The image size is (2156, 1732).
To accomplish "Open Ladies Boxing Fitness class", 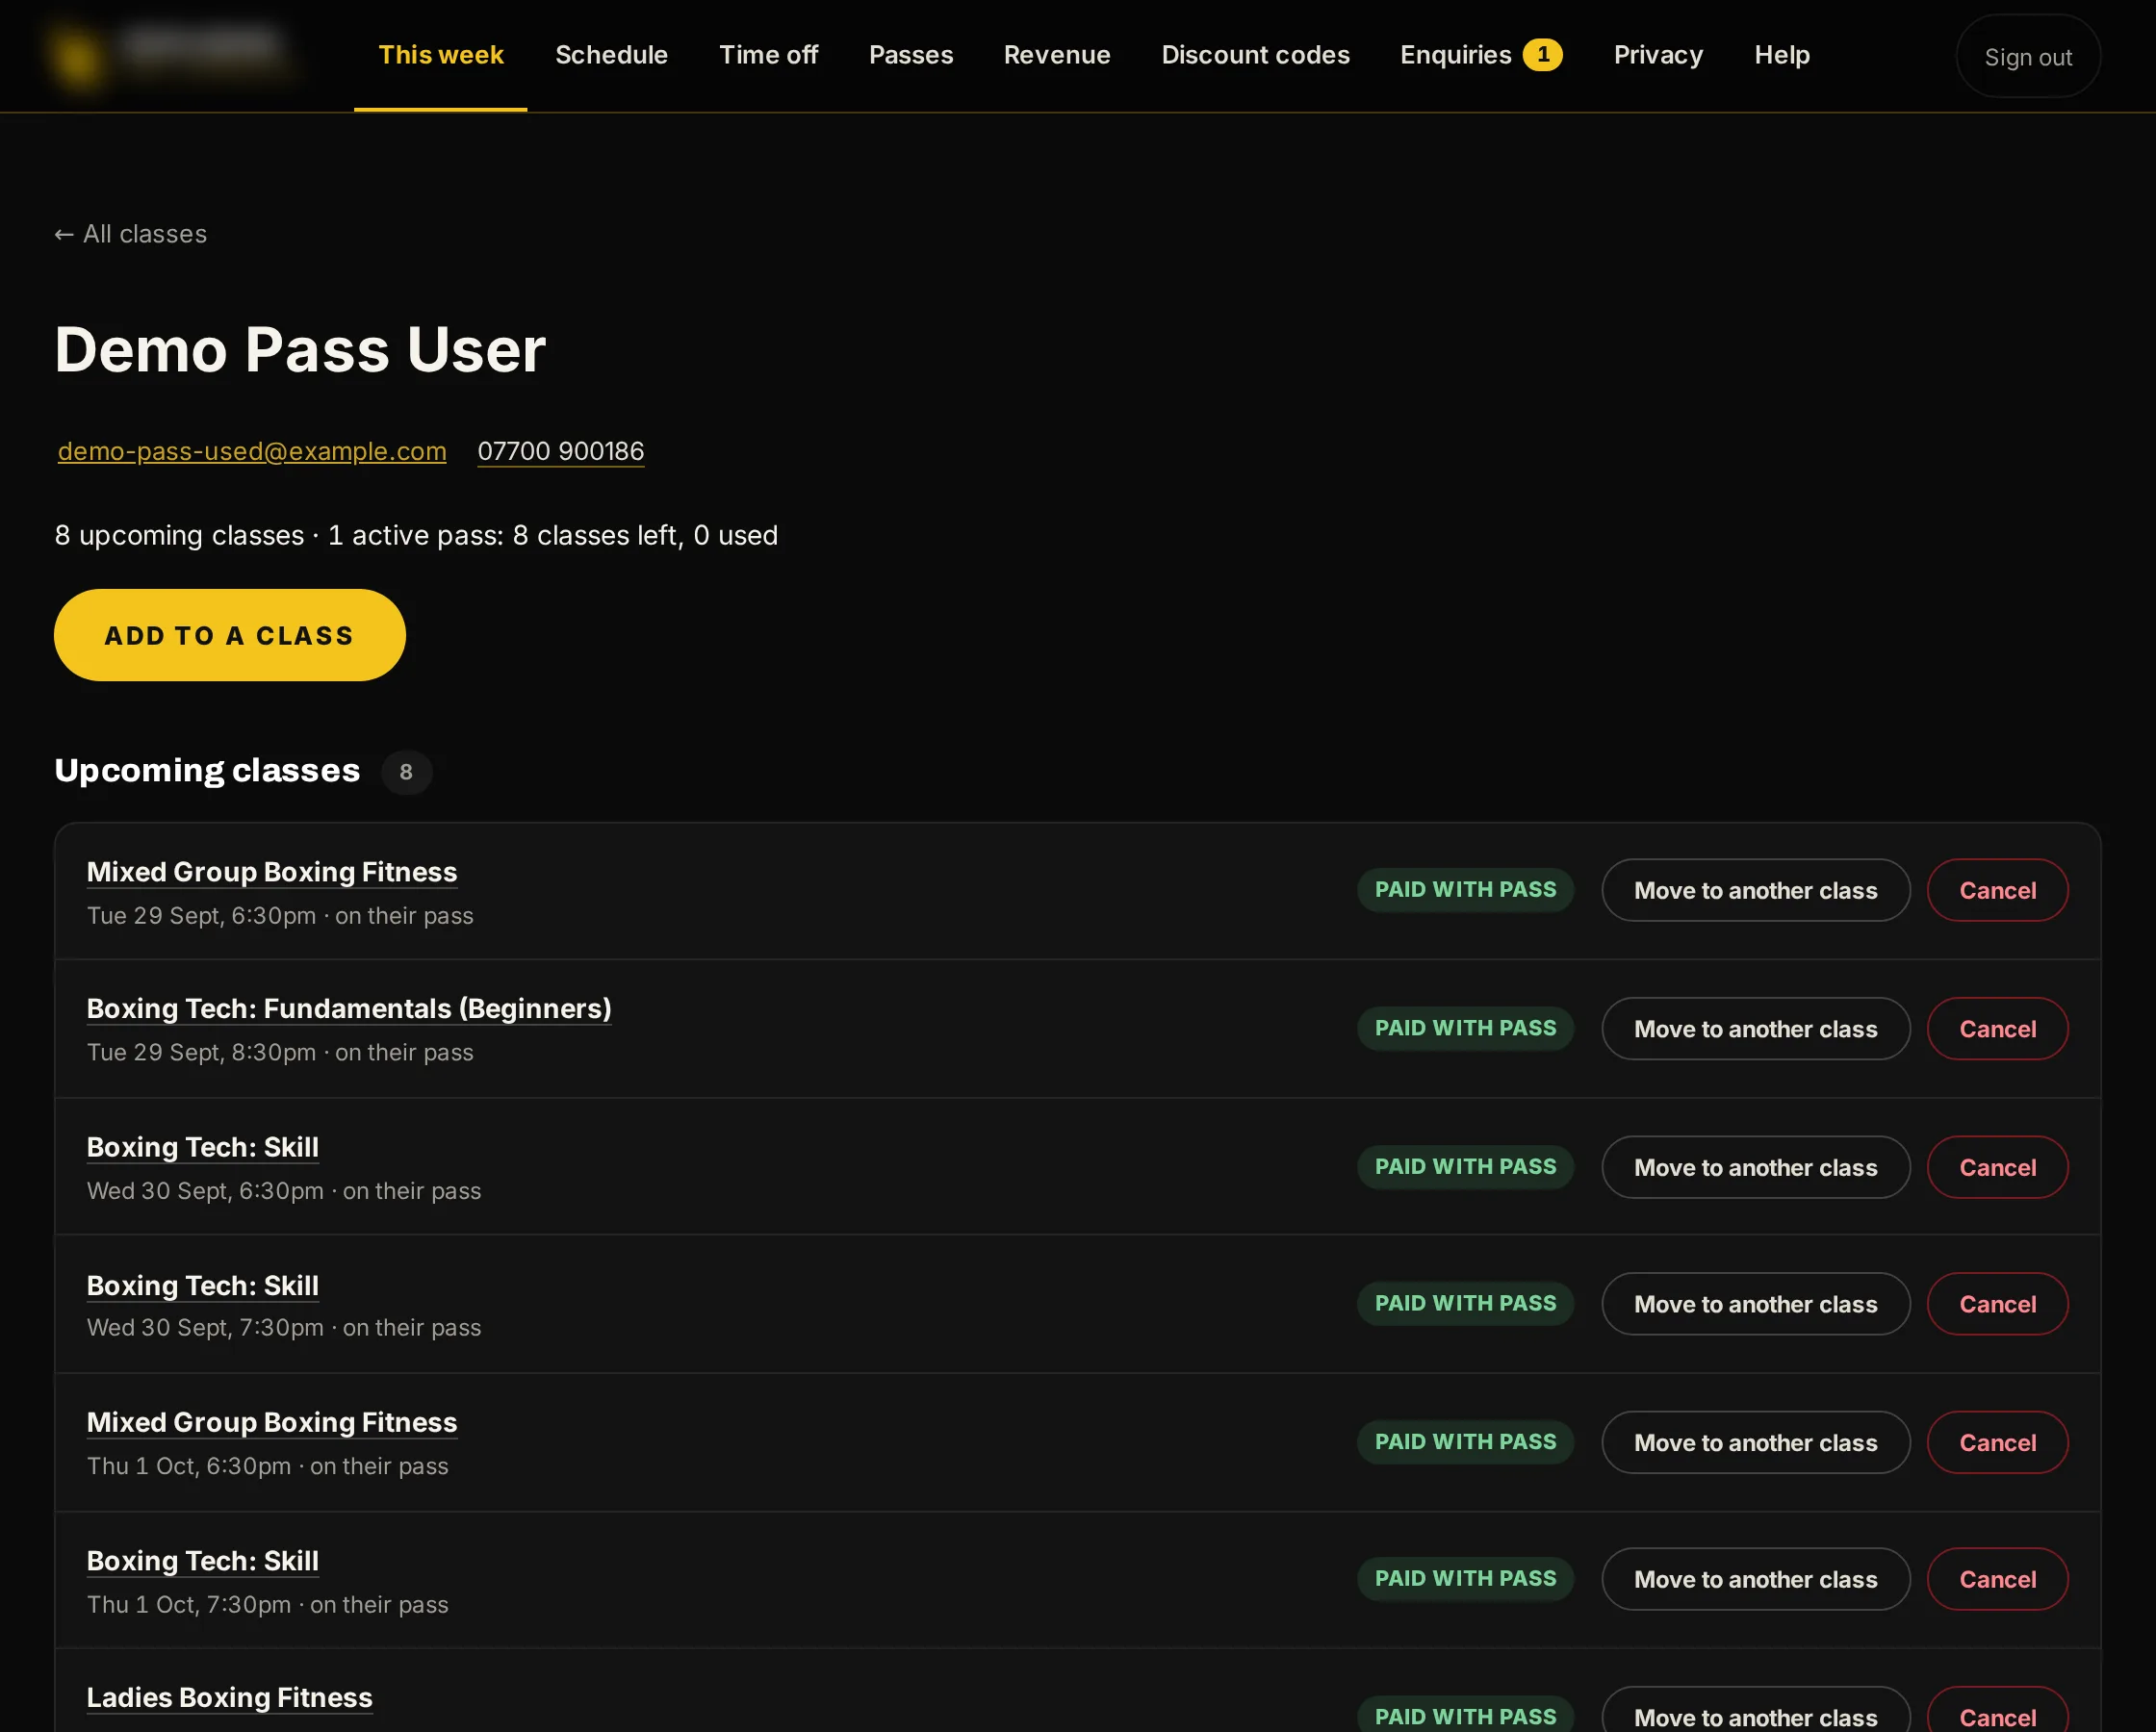I will tap(229, 1697).
